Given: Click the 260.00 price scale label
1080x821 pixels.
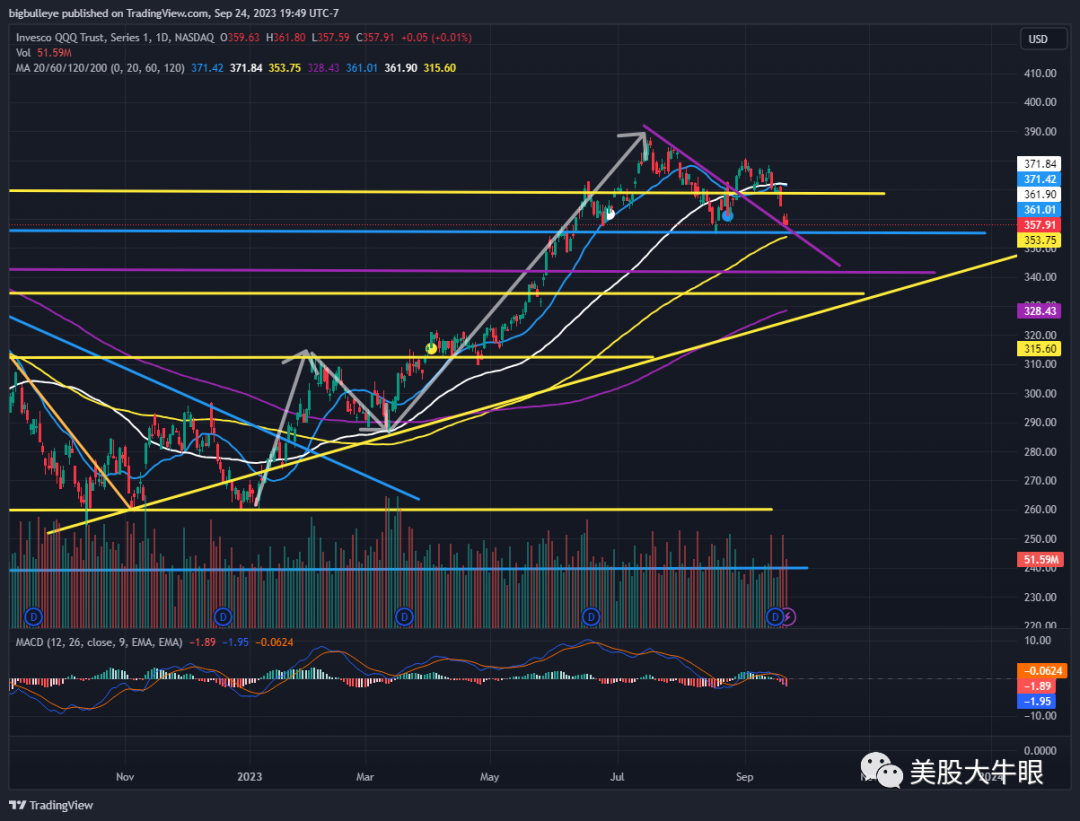Looking at the screenshot, I should click(x=1040, y=510).
